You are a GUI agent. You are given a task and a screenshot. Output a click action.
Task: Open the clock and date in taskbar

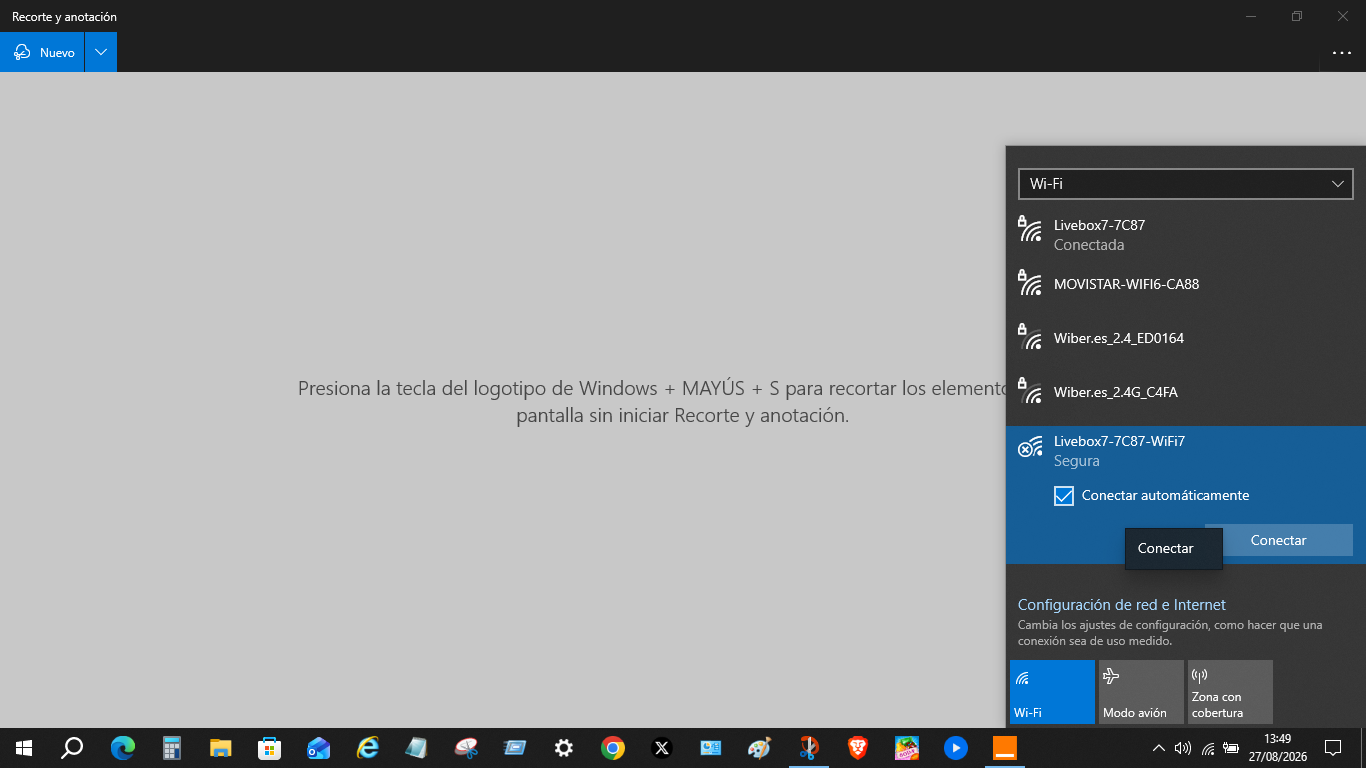1277,748
